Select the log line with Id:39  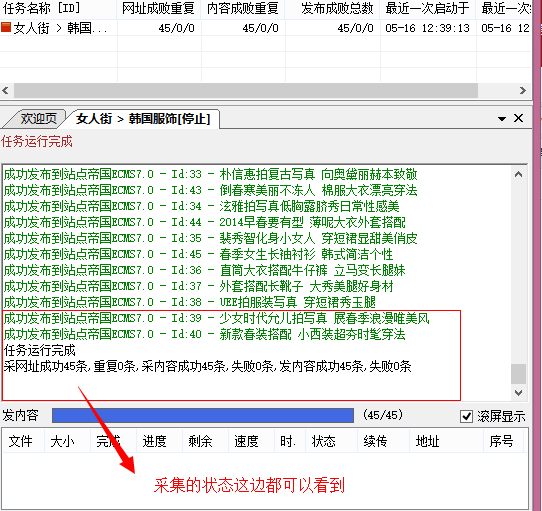click(216, 318)
